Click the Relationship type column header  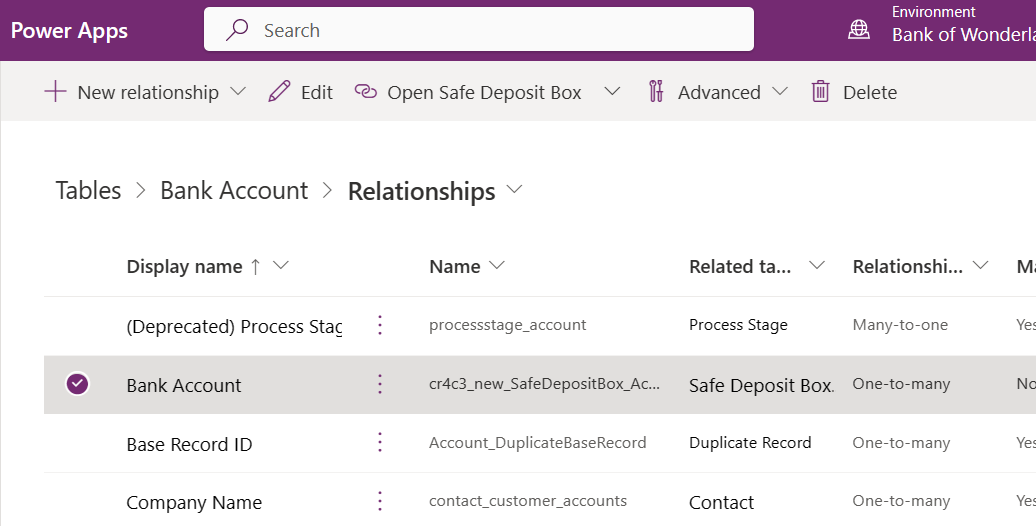pos(907,266)
